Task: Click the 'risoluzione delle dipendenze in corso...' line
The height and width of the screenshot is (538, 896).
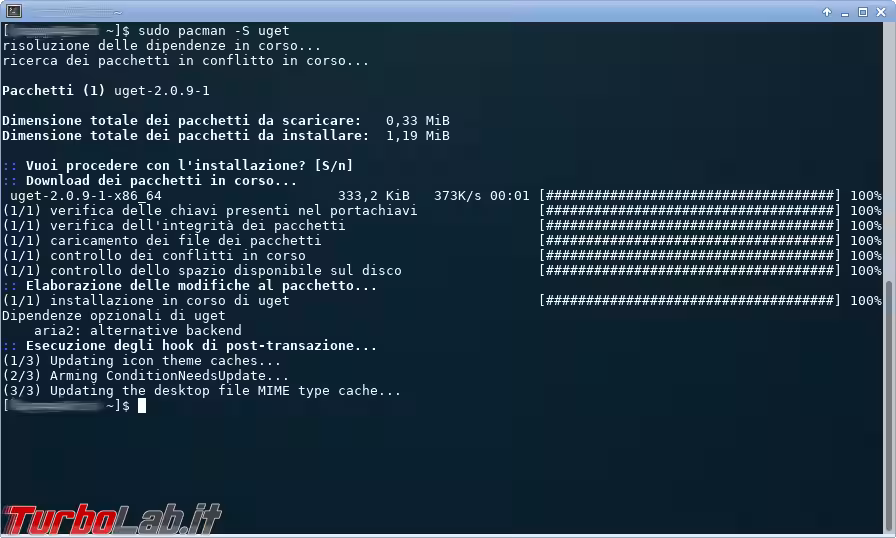Action: (x=162, y=46)
